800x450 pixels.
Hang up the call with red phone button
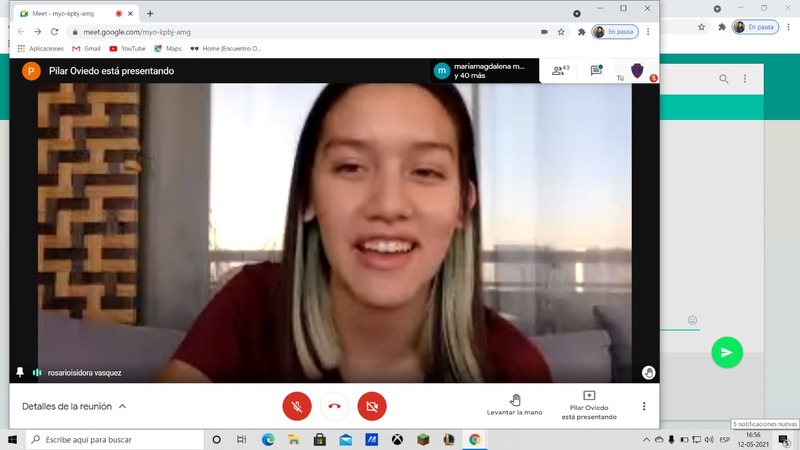click(335, 406)
